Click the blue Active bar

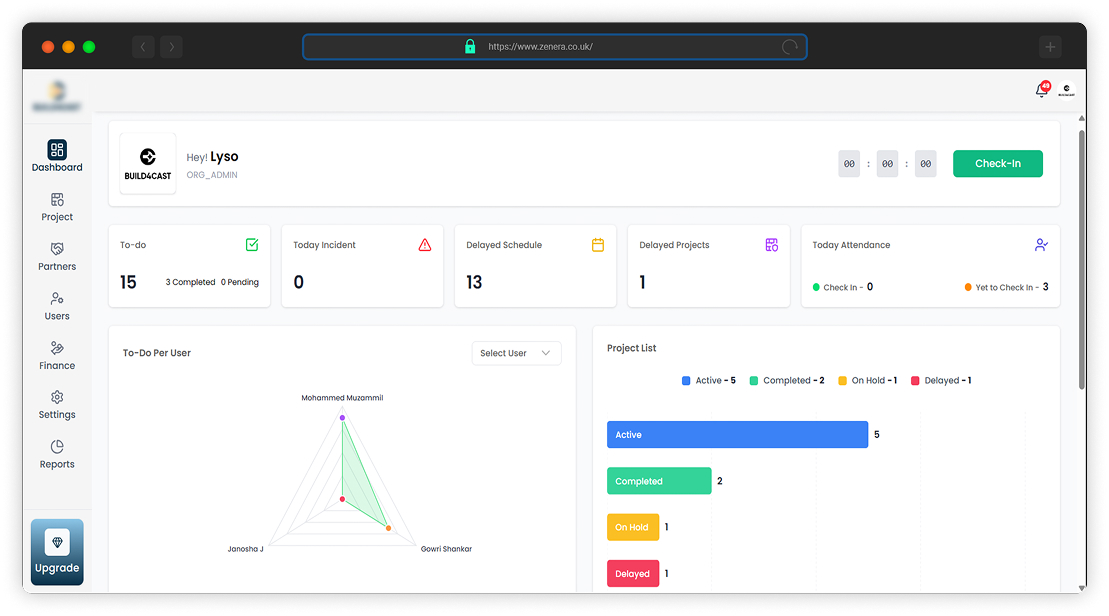pos(737,434)
